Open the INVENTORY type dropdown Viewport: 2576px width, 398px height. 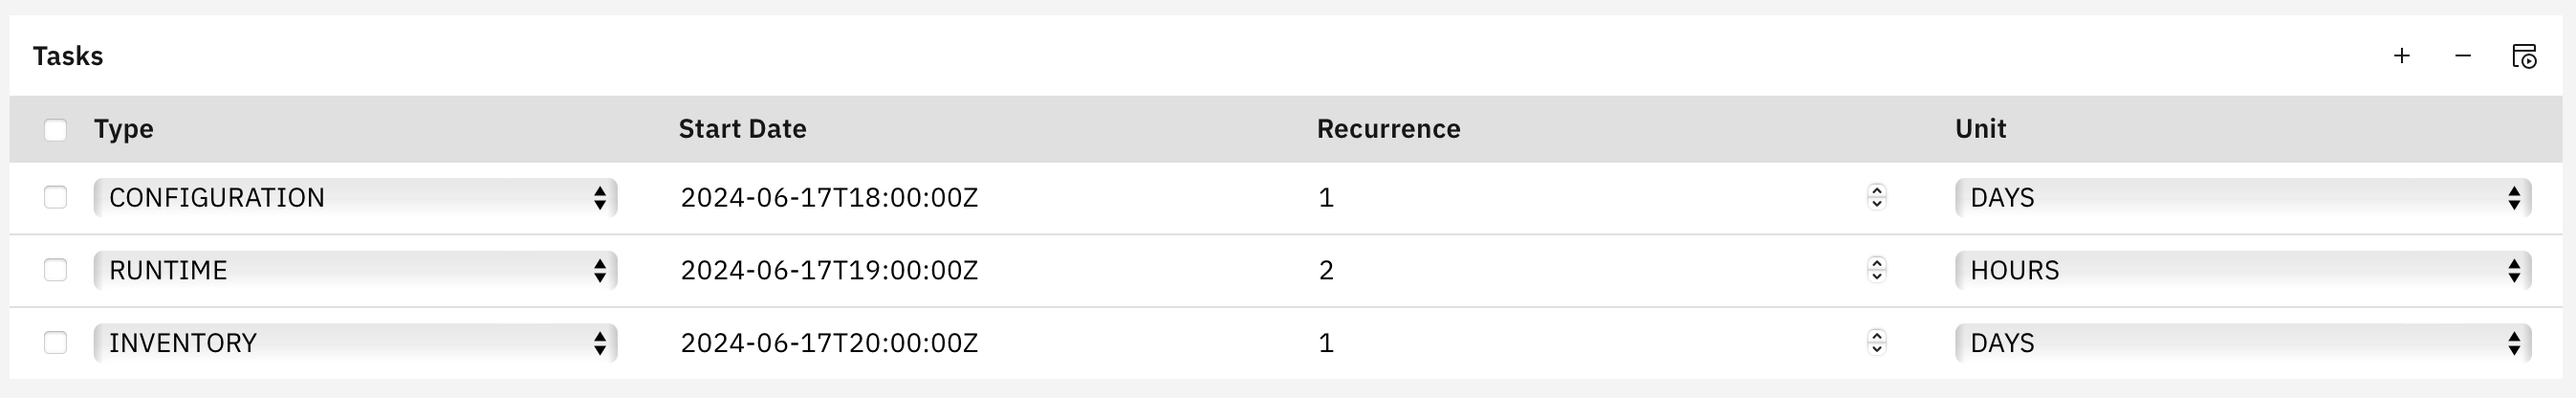click(x=355, y=343)
